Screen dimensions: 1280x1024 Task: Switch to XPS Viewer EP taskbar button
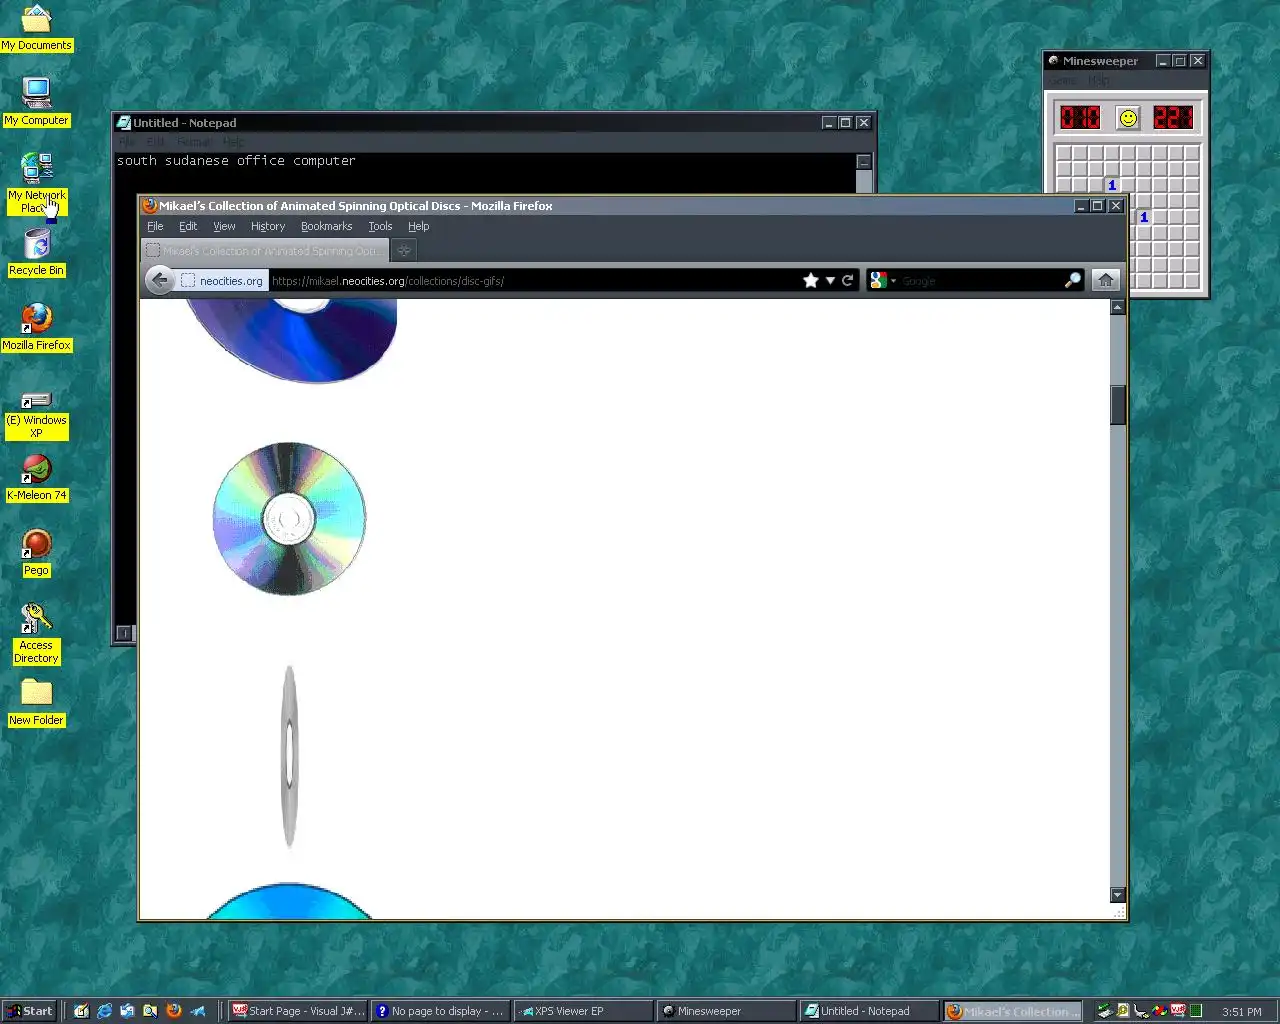pyautogui.click(x=584, y=1011)
